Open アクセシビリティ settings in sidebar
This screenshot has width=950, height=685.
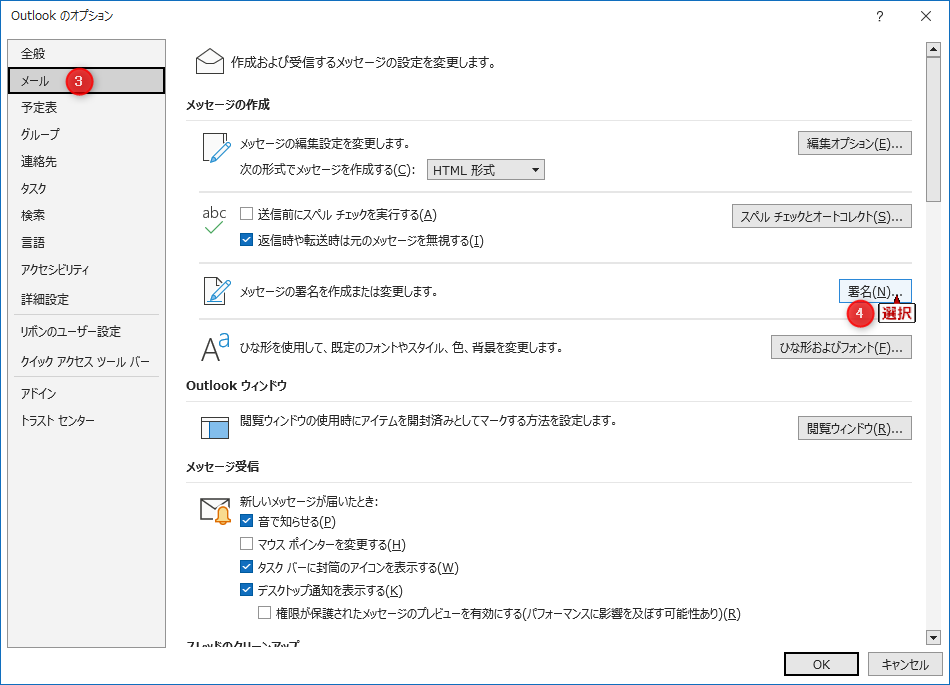click(x=86, y=270)
